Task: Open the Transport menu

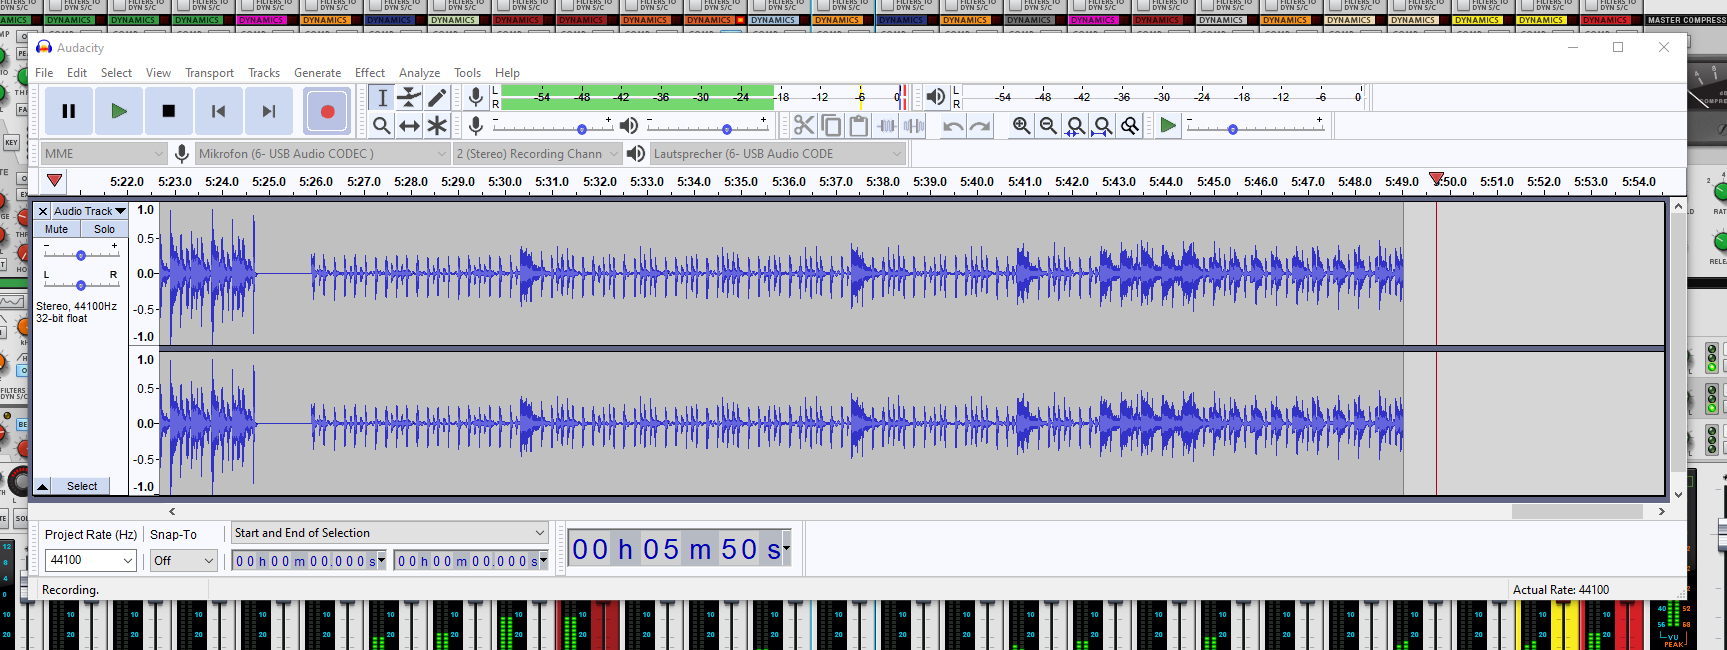Action: coord(209,73)
